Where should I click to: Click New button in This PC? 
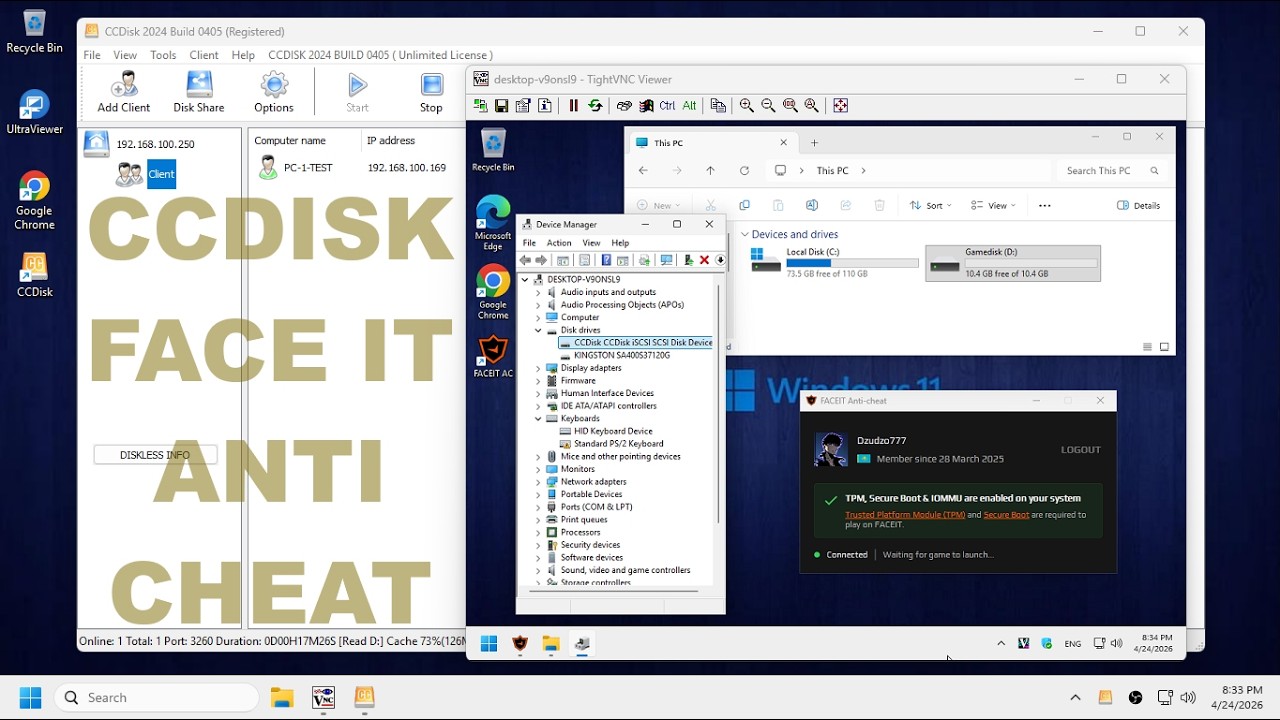(660, 205)
